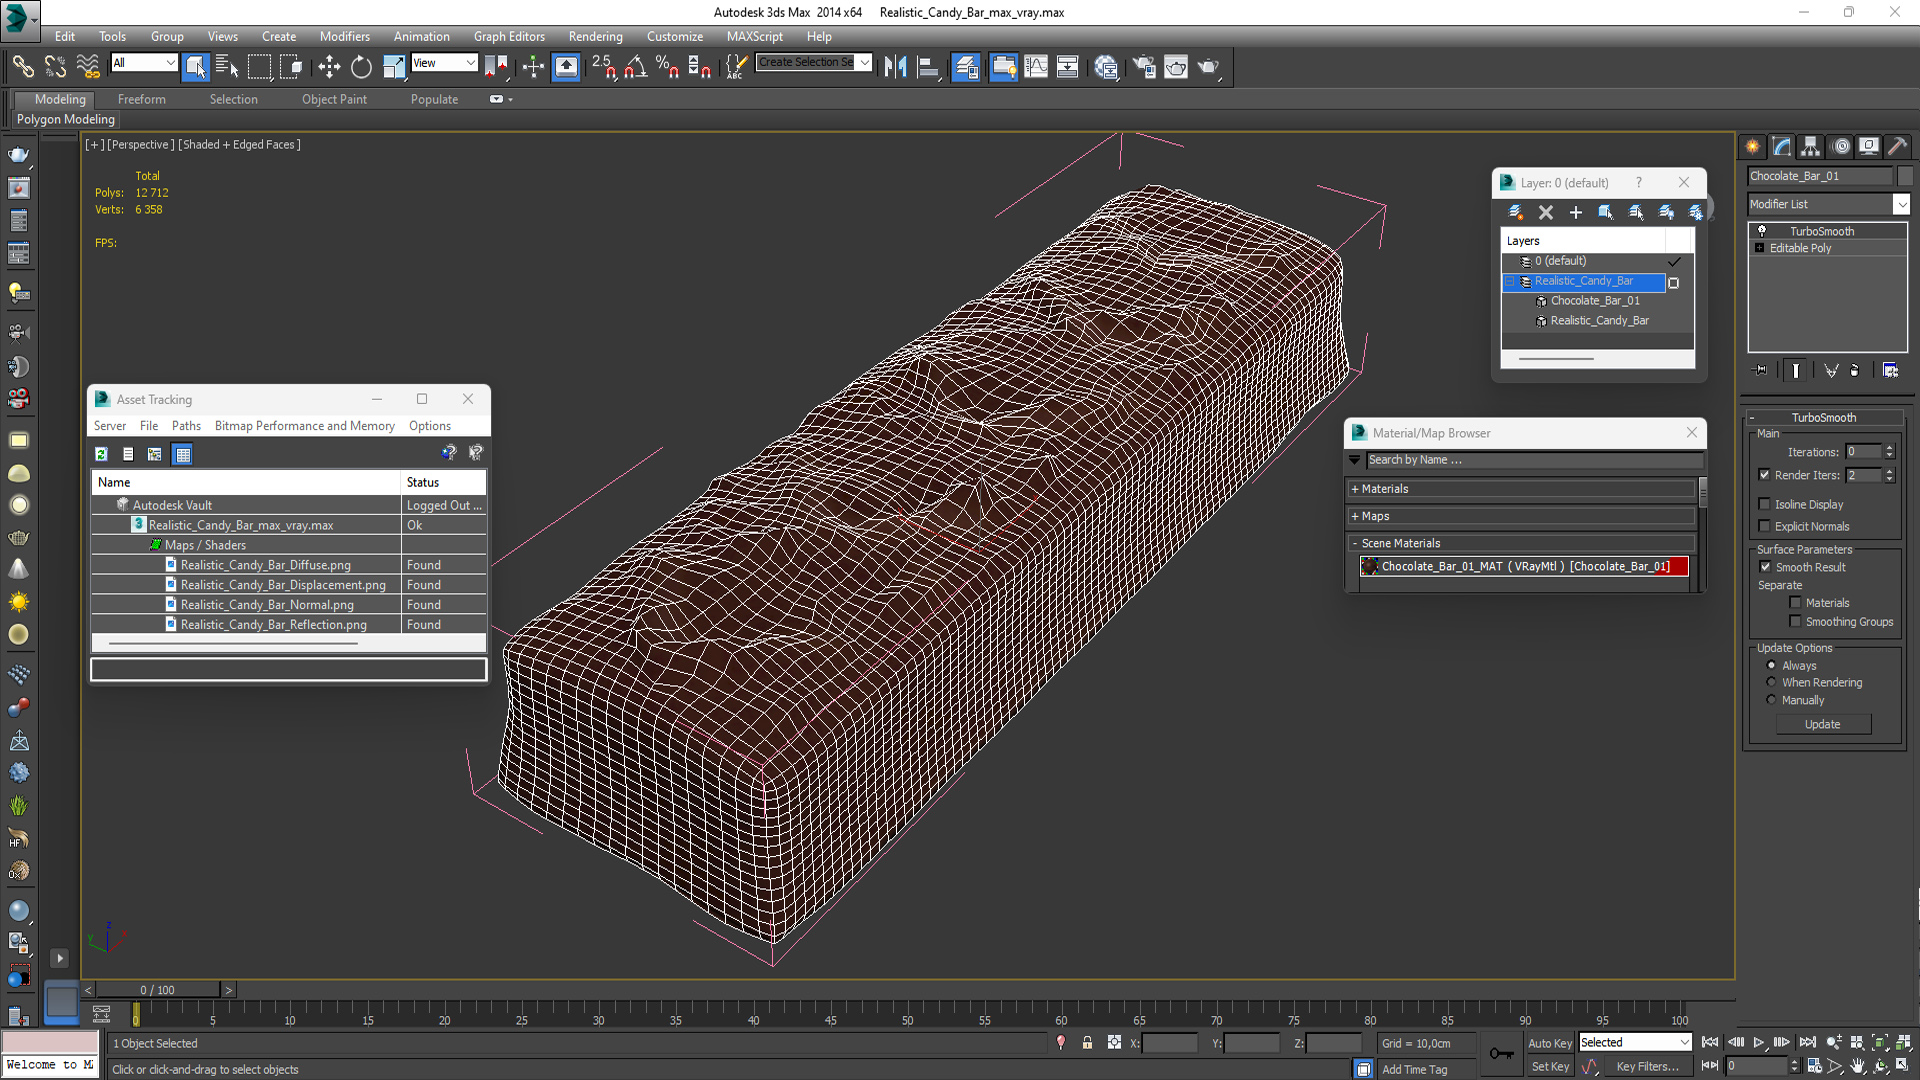Screen dimensions: 1920x1080
Task: Click the Polygon Modeling panel label
Action: coord(66,119)
